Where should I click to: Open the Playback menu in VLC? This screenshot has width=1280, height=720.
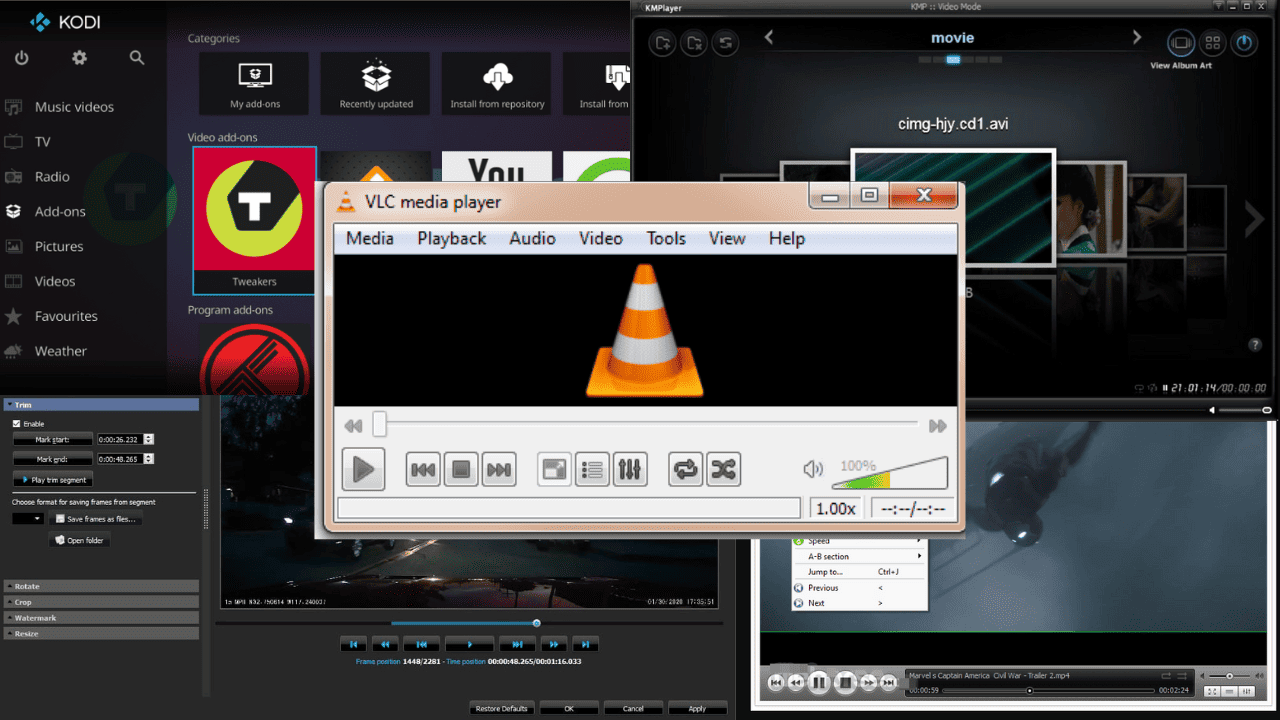point(452,238)
